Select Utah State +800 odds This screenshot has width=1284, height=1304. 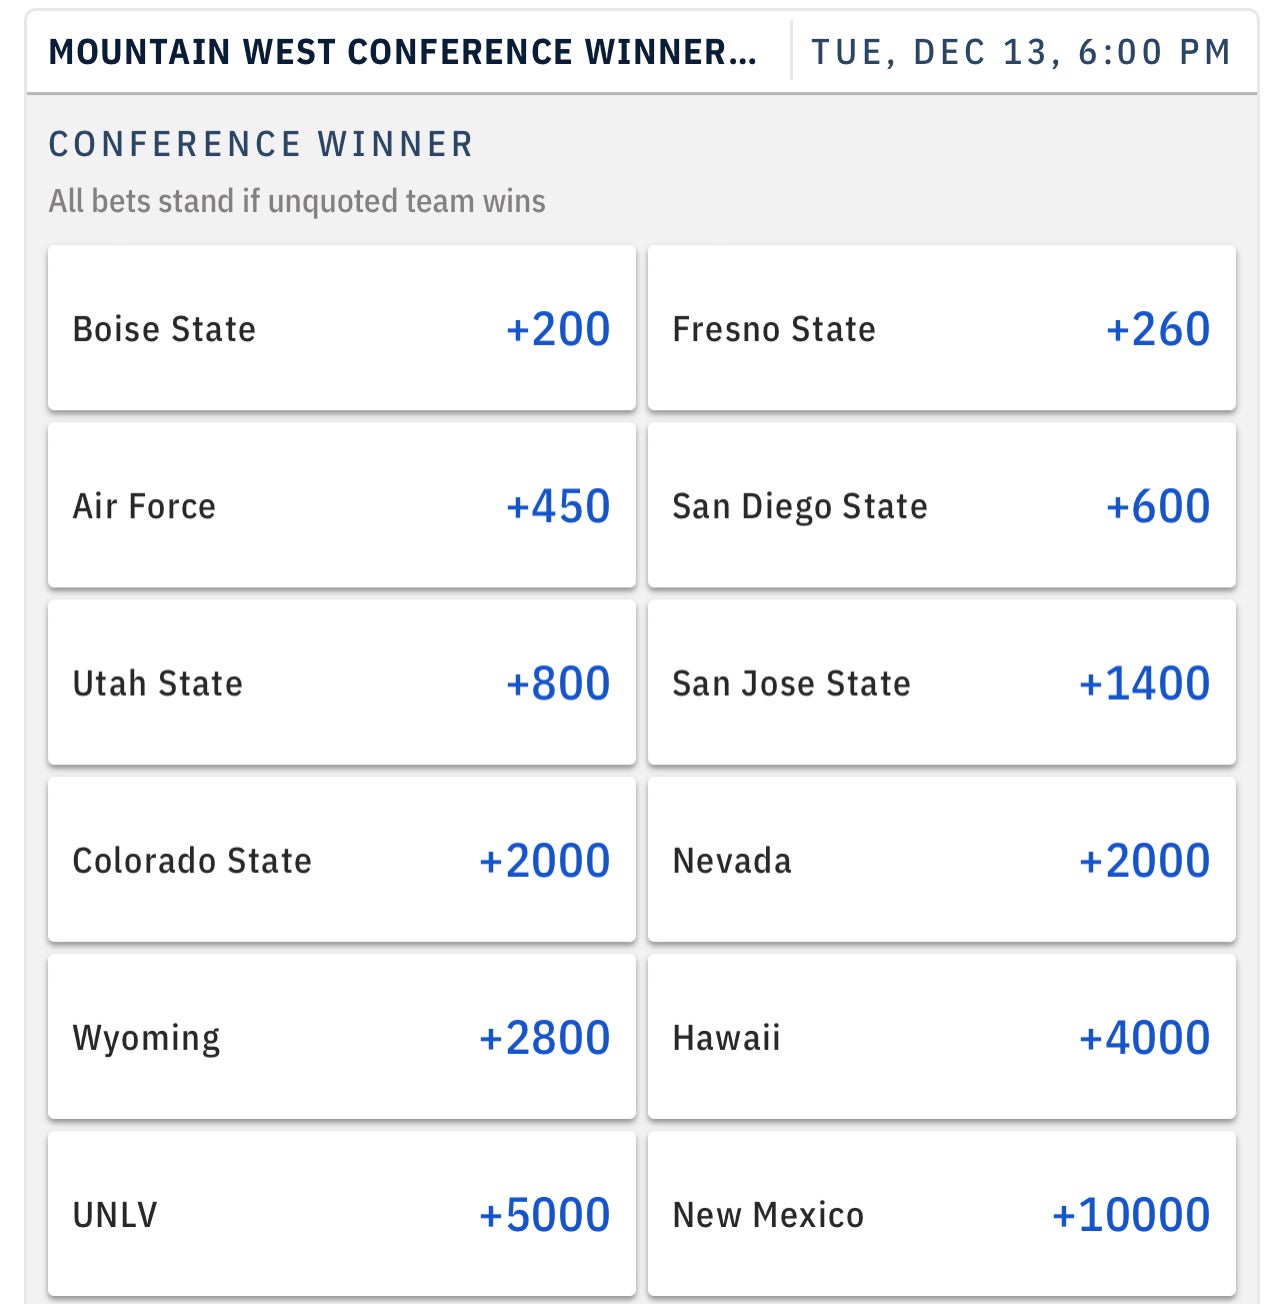click(x=341, y=683)
